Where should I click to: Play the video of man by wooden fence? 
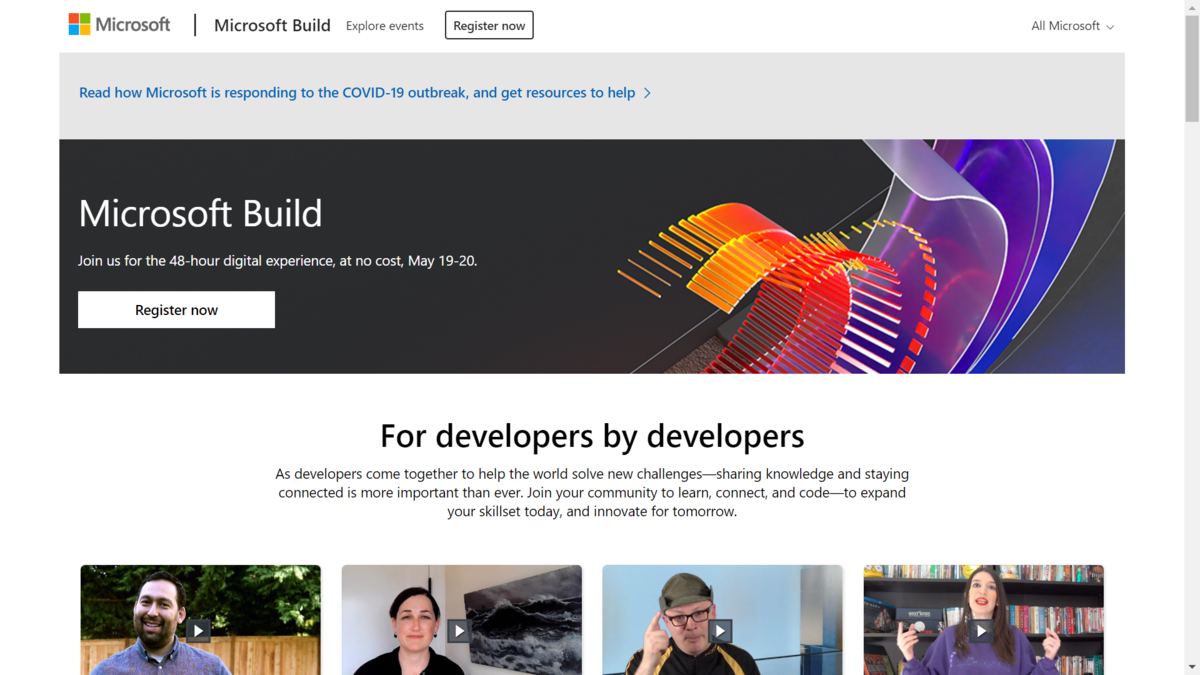tap(198, 631)
